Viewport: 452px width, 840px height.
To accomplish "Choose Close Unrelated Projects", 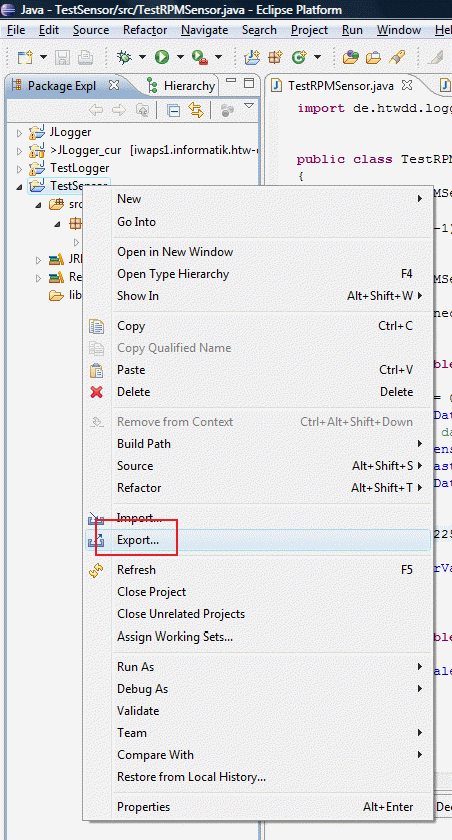I will point(259,614).
